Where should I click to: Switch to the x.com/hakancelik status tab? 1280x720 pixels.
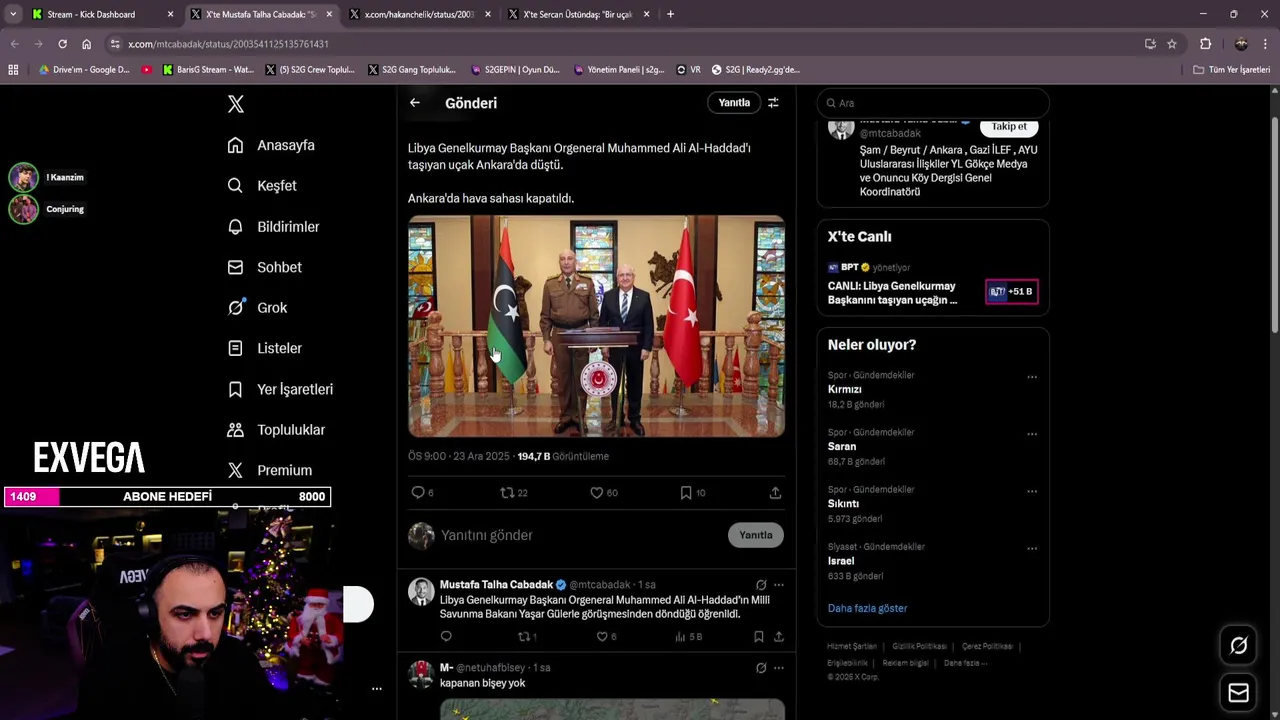(x=418, y=14)
